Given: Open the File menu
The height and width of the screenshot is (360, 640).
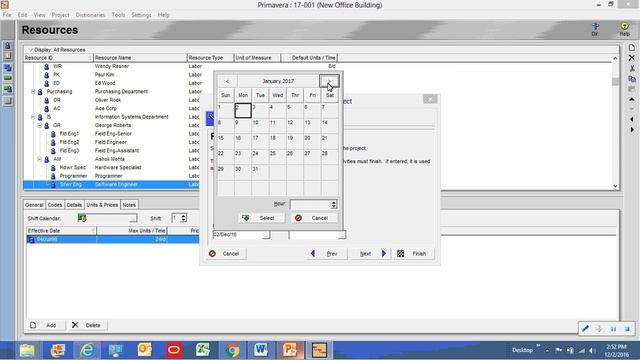Looking at the screenshot, I should pos(7,15).
